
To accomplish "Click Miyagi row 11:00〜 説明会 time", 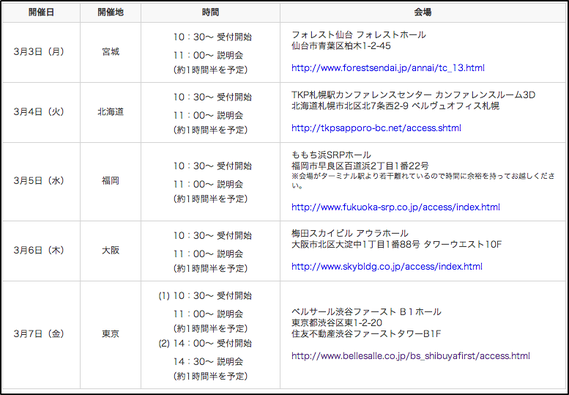I will [208, 55].
